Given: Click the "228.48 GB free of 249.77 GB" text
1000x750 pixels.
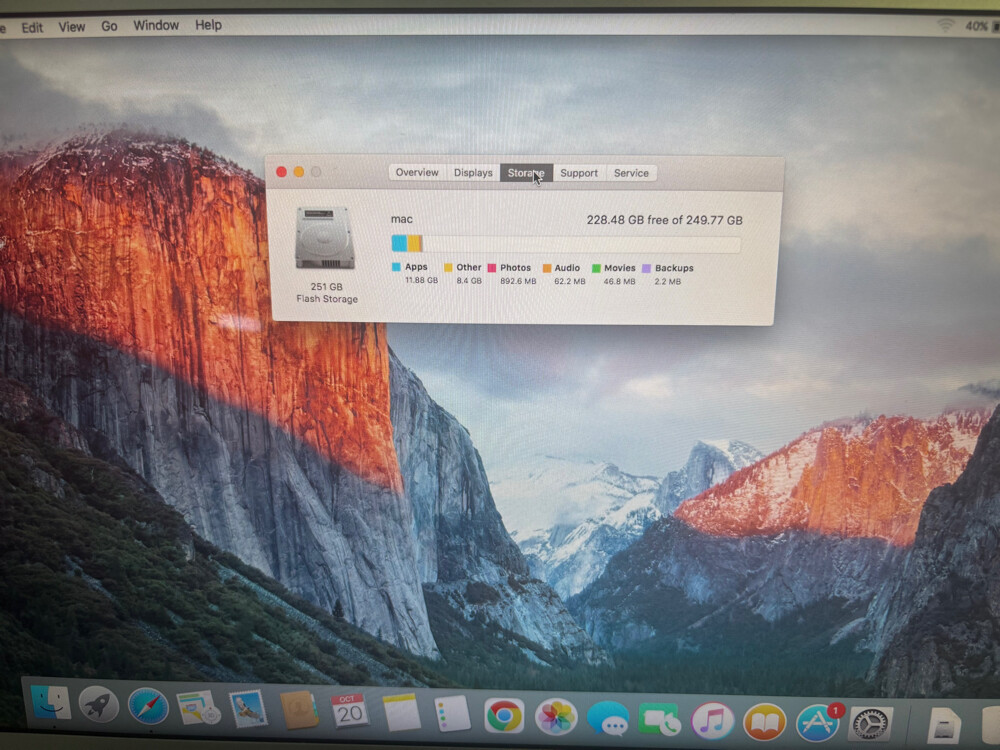Looking at the screenshot, I should (665, 220).
